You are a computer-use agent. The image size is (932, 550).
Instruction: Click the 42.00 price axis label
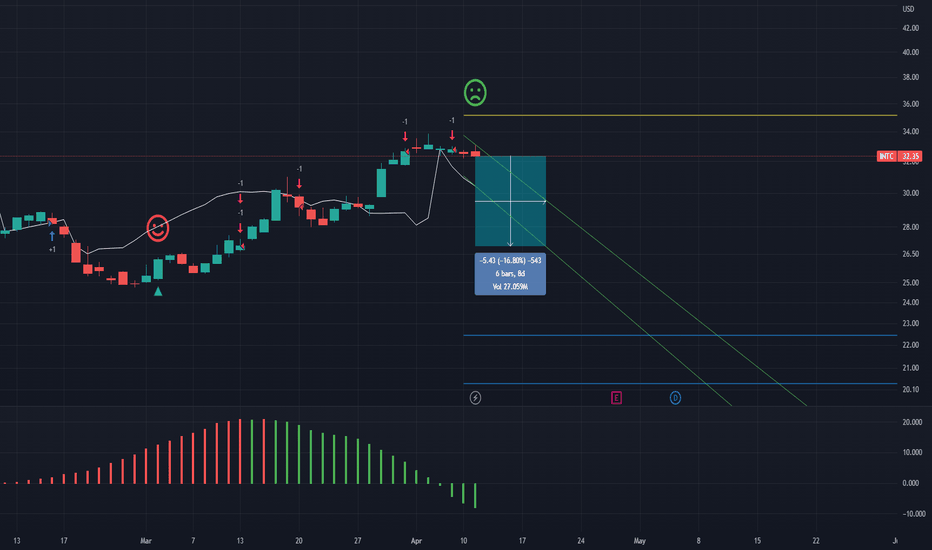910,28
